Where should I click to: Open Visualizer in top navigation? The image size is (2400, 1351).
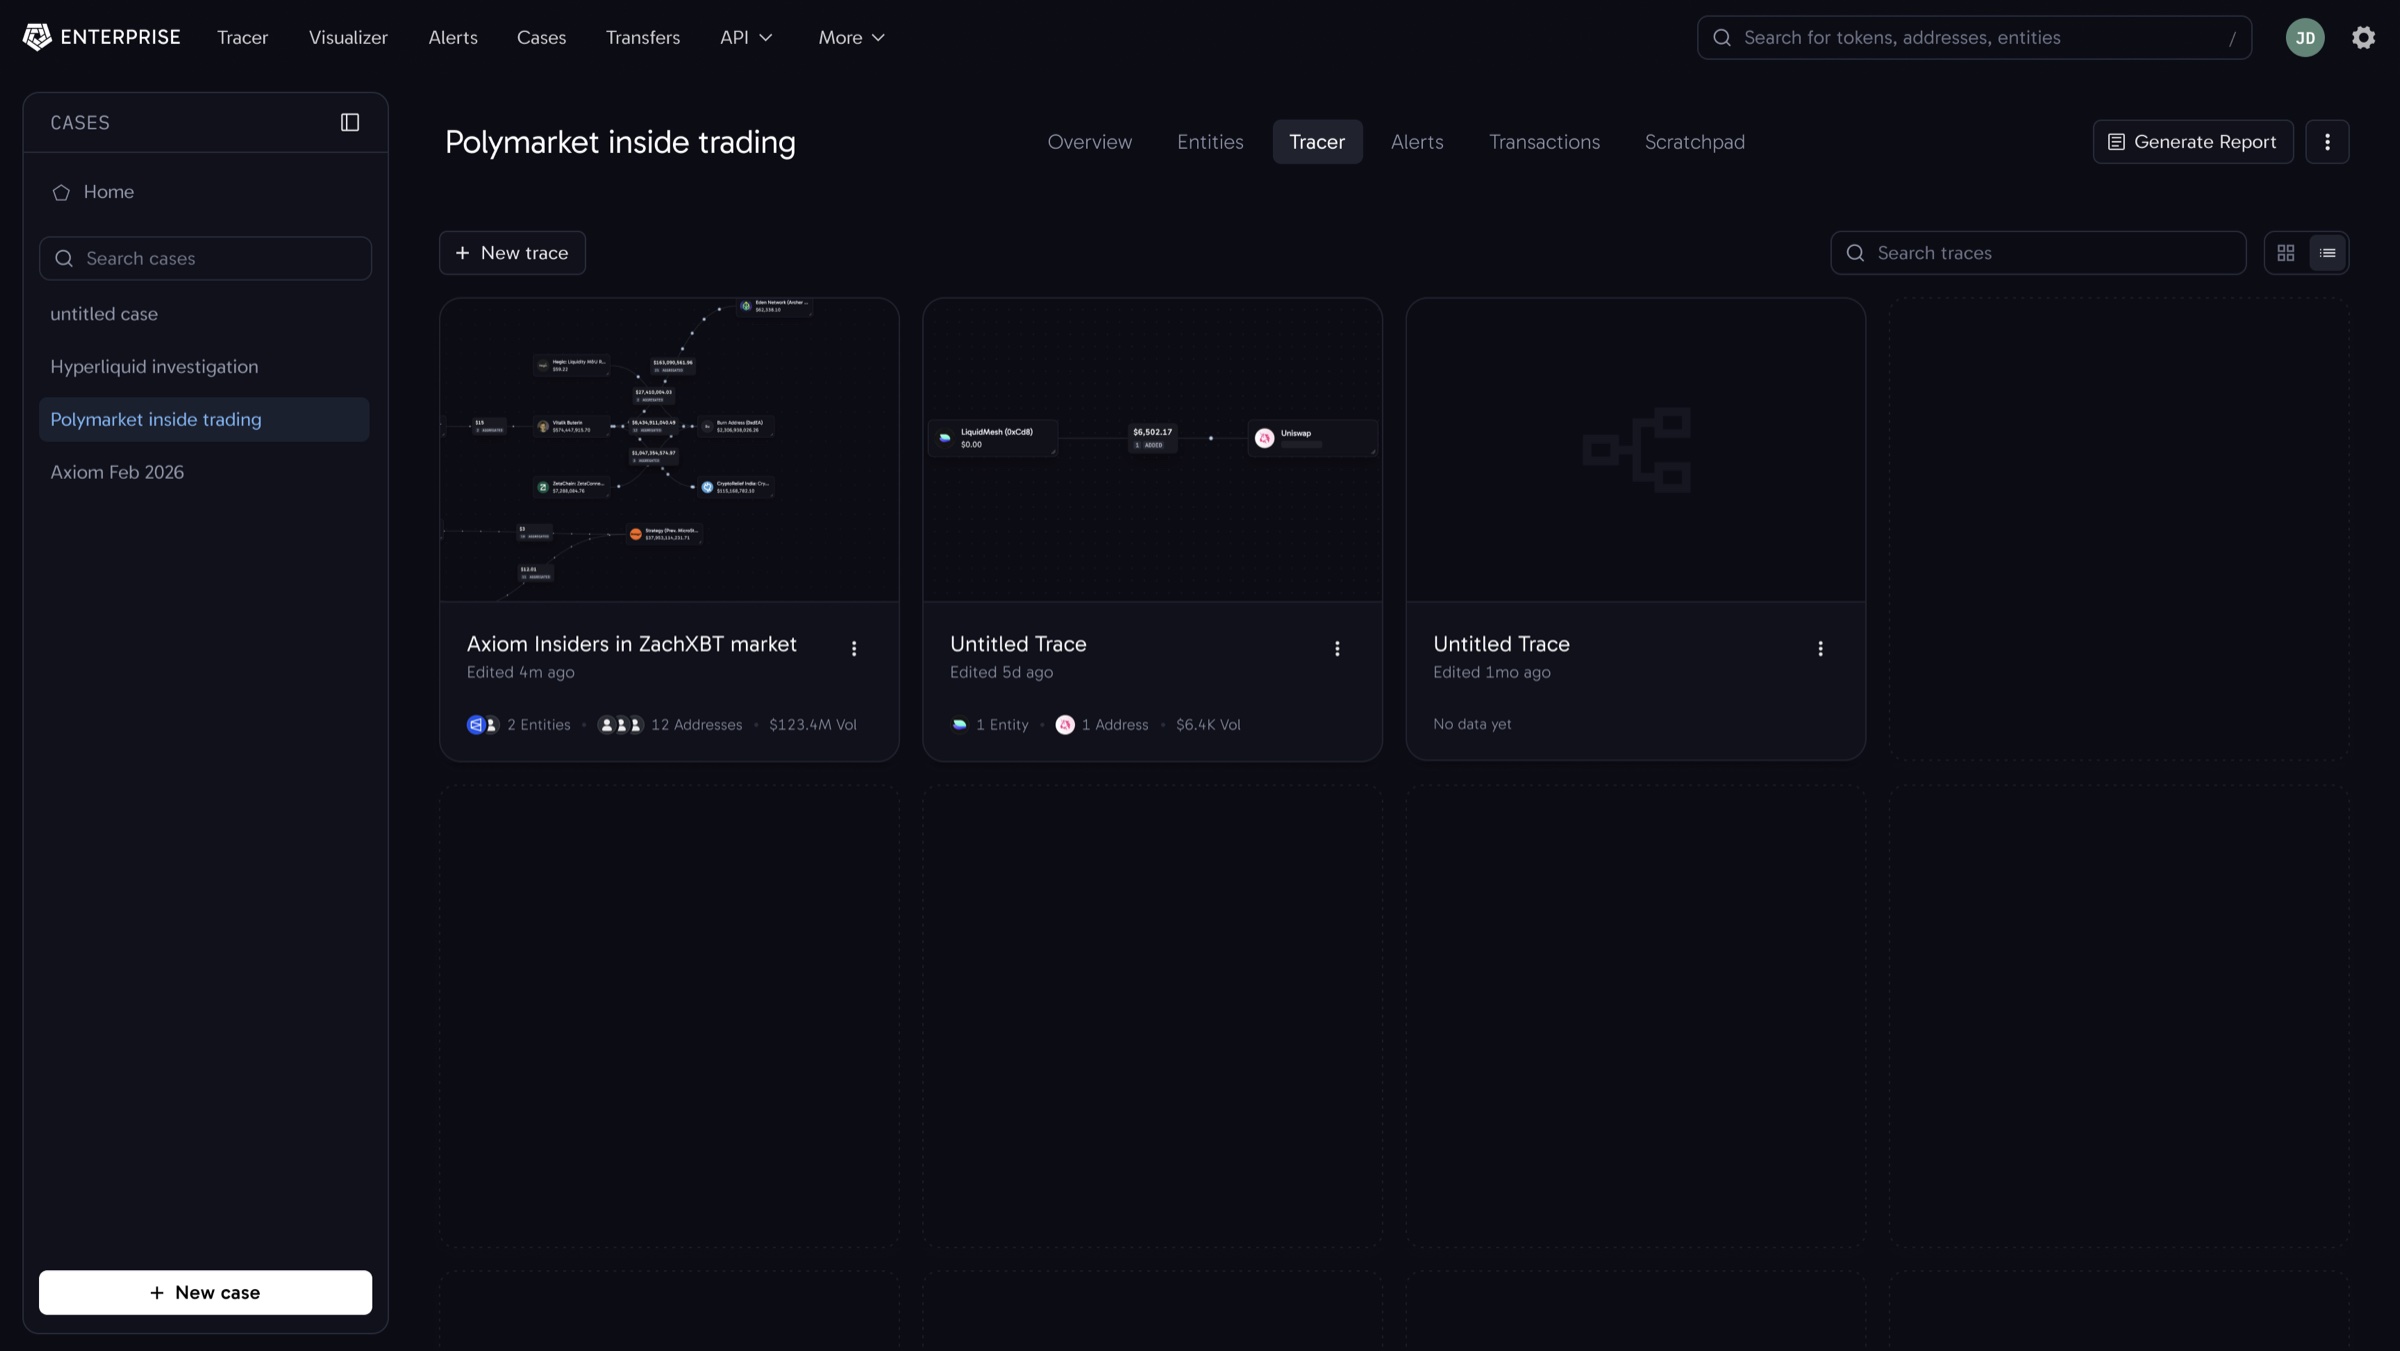pyautogui.click(x=348, y=37)
